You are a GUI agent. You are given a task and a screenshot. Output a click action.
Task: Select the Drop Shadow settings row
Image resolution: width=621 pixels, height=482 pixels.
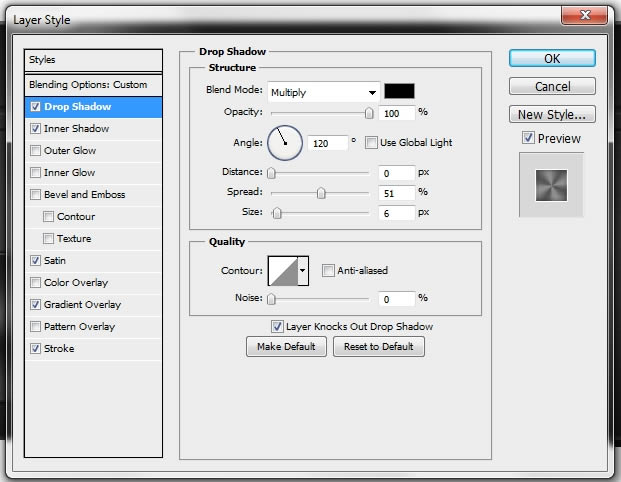coord(93,107)
